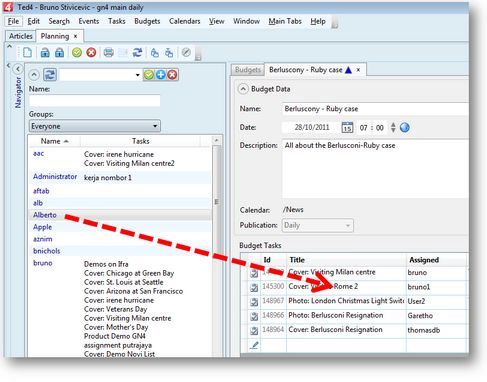Screen dimensions: 487x382
Task: Select bruno's task Cover: Veterans Day
Action: coord(115,309)
